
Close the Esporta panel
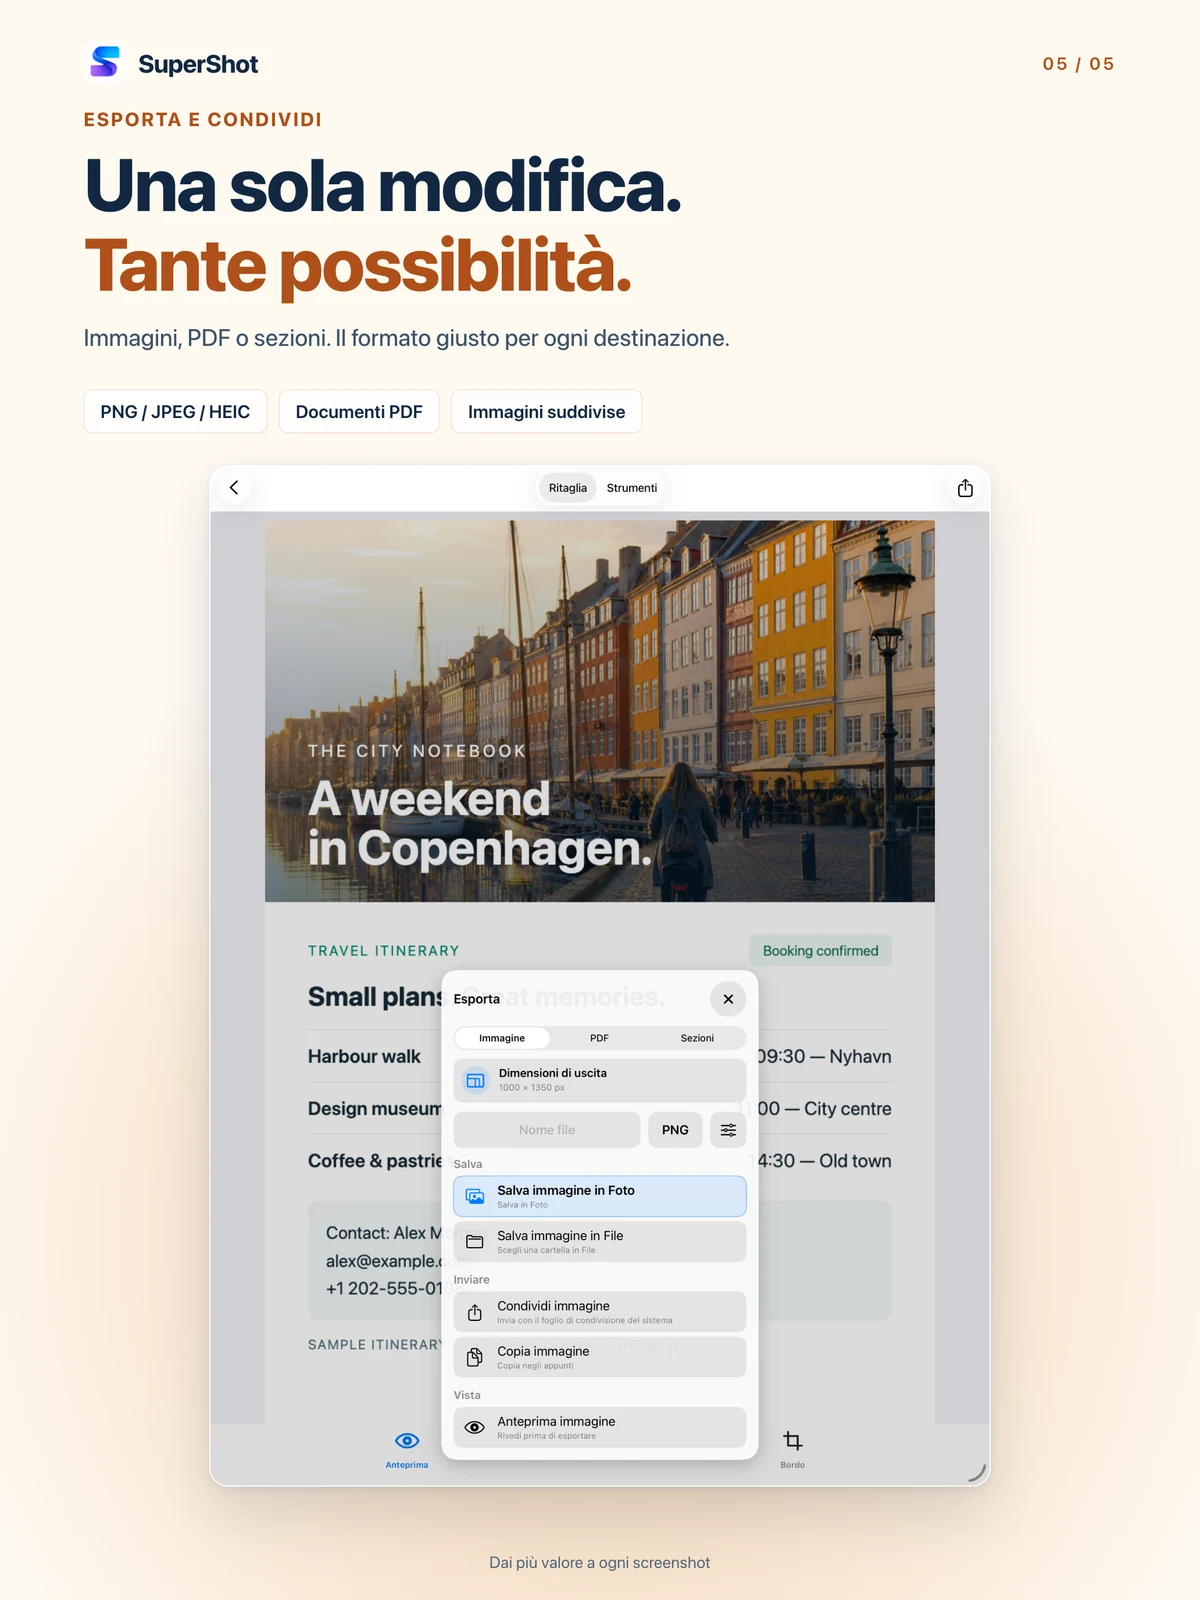coord(728,999)
